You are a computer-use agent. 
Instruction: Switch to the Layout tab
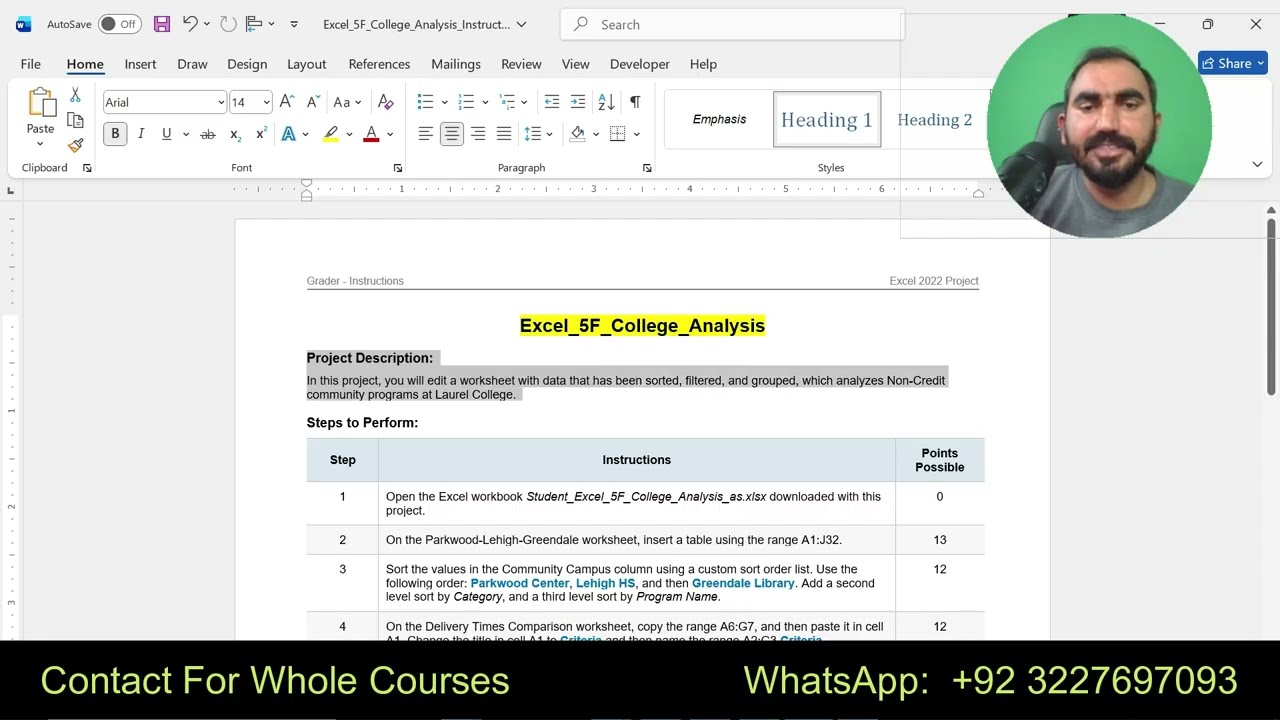click(x=307, y=64)
